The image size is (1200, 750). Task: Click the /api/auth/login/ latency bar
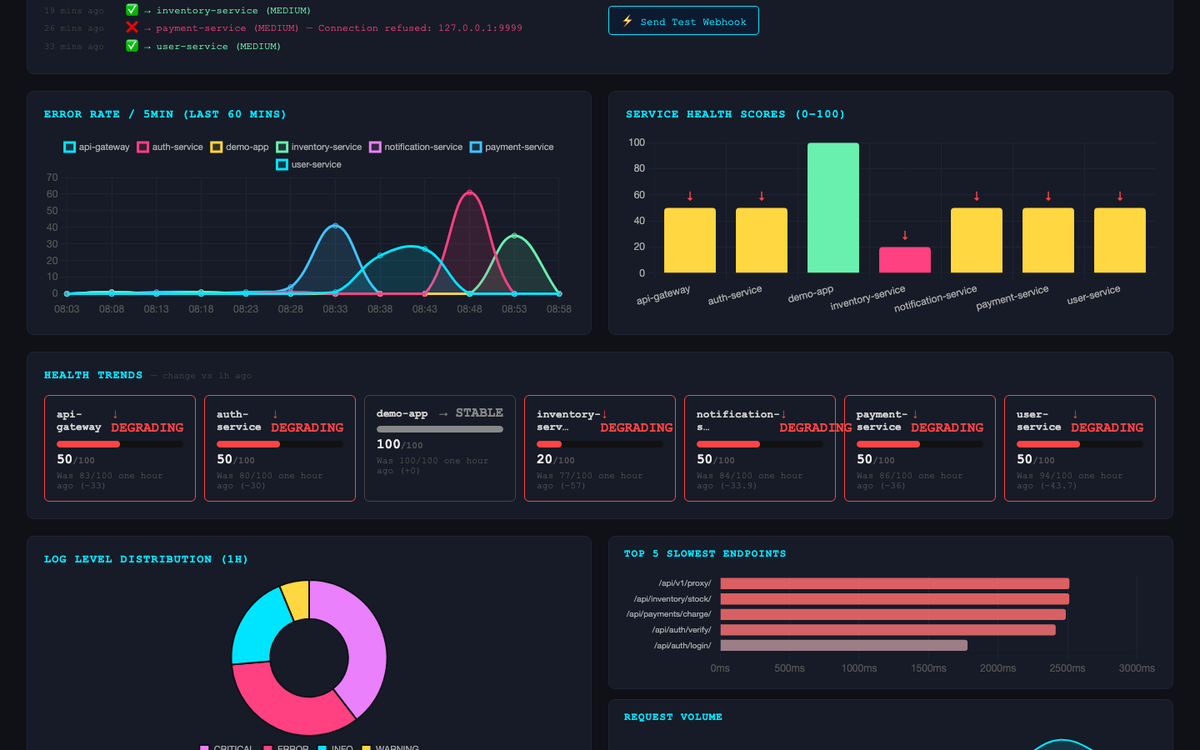point(843,646)
